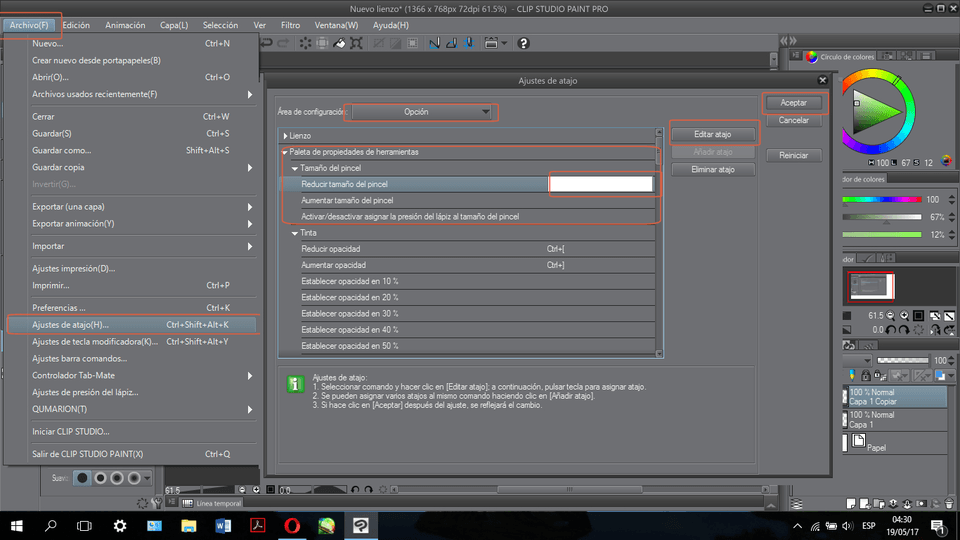The image size is (960, 540).
Task: Click the Color wheel panel tab icon
Action: tap(812, 56)
